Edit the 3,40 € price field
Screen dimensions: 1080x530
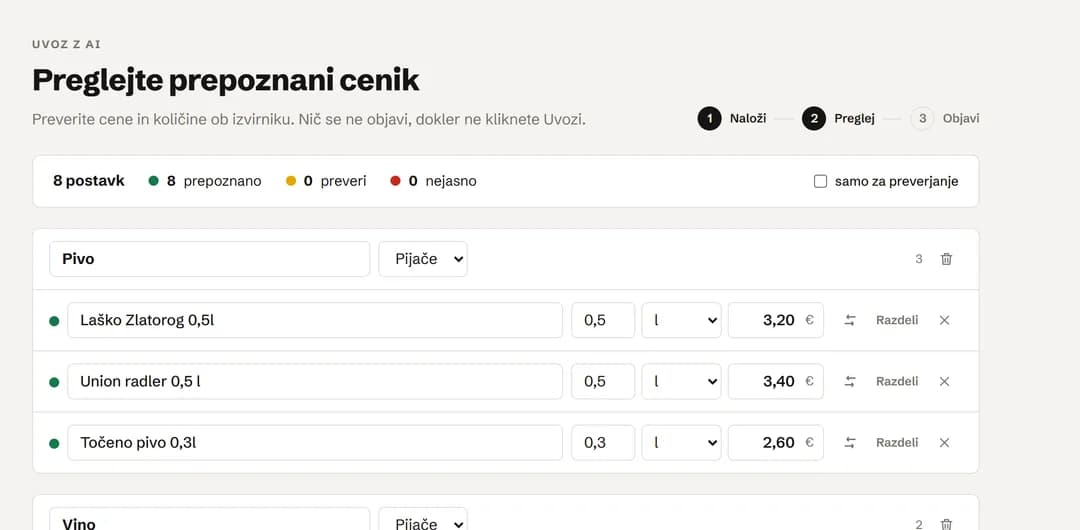(776, 381)
